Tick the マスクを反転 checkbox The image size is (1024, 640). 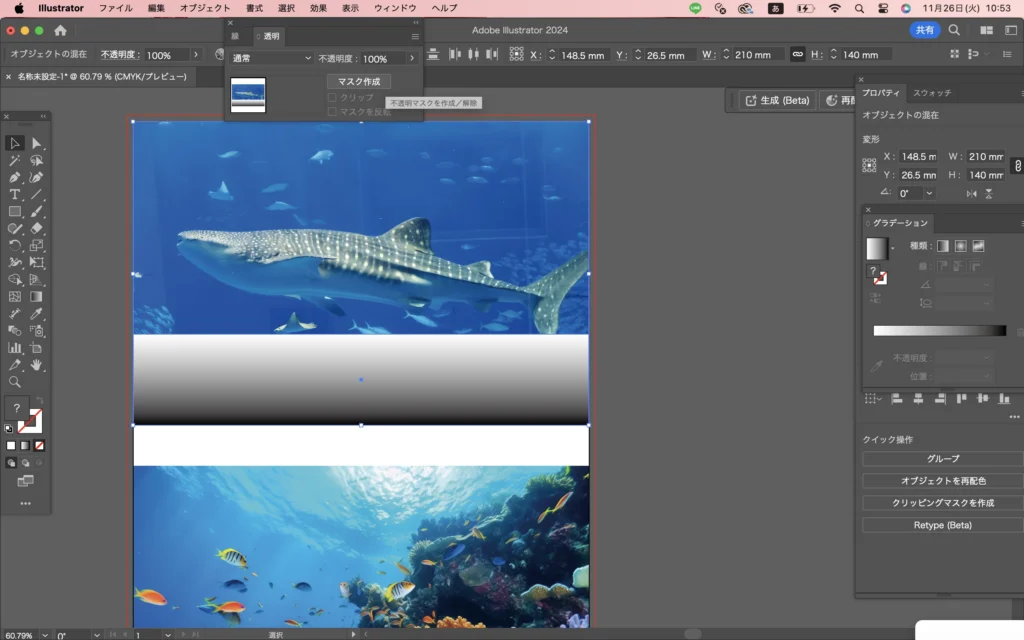tap(332, 112)
